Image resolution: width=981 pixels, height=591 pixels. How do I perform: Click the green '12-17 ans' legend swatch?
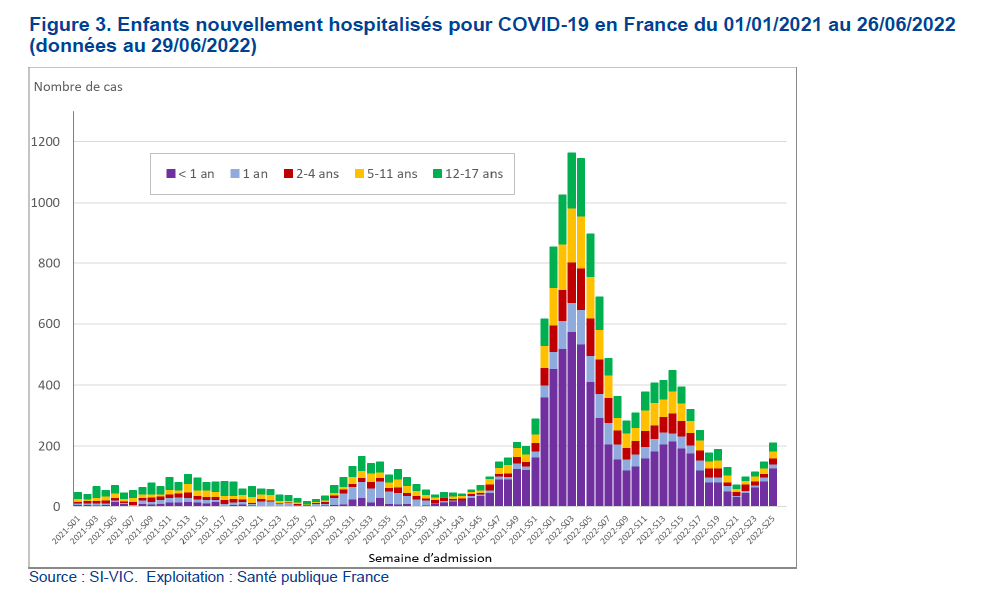pyautogui.click(x=436, y=174)
